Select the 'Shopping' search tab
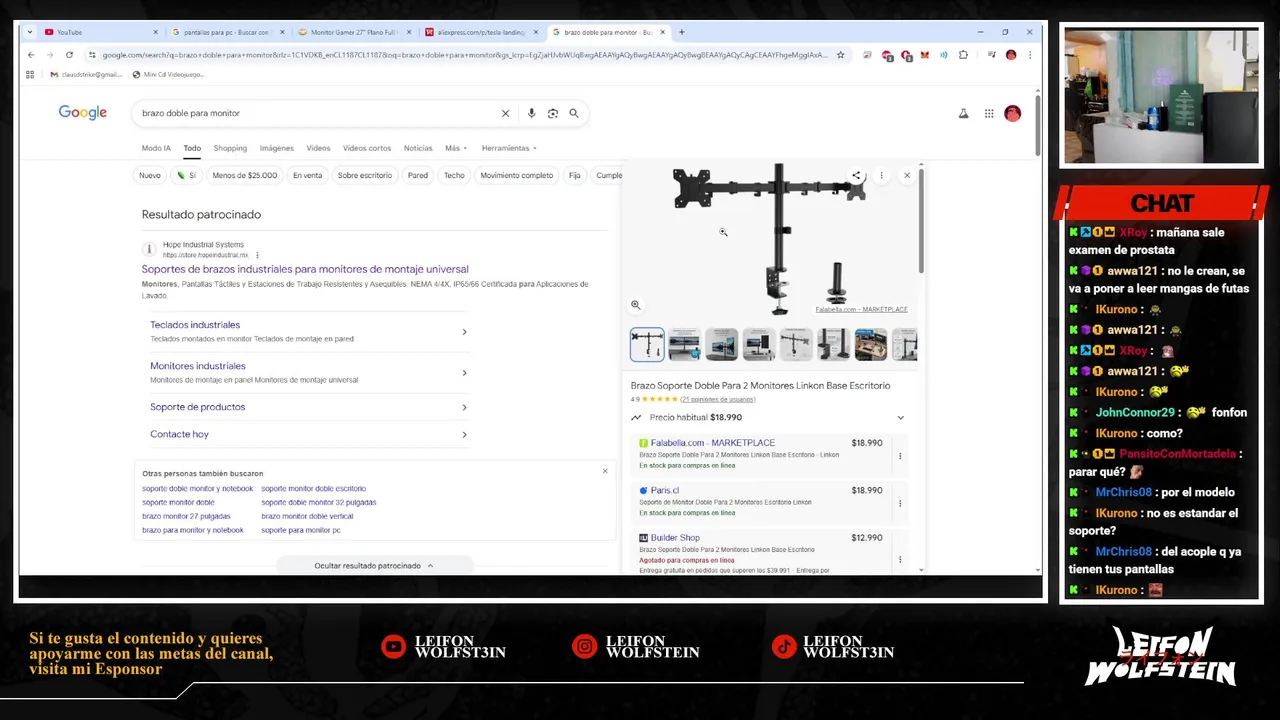Image resolution: width=1280 pixels, height=720 pixels. pos(230,148)
